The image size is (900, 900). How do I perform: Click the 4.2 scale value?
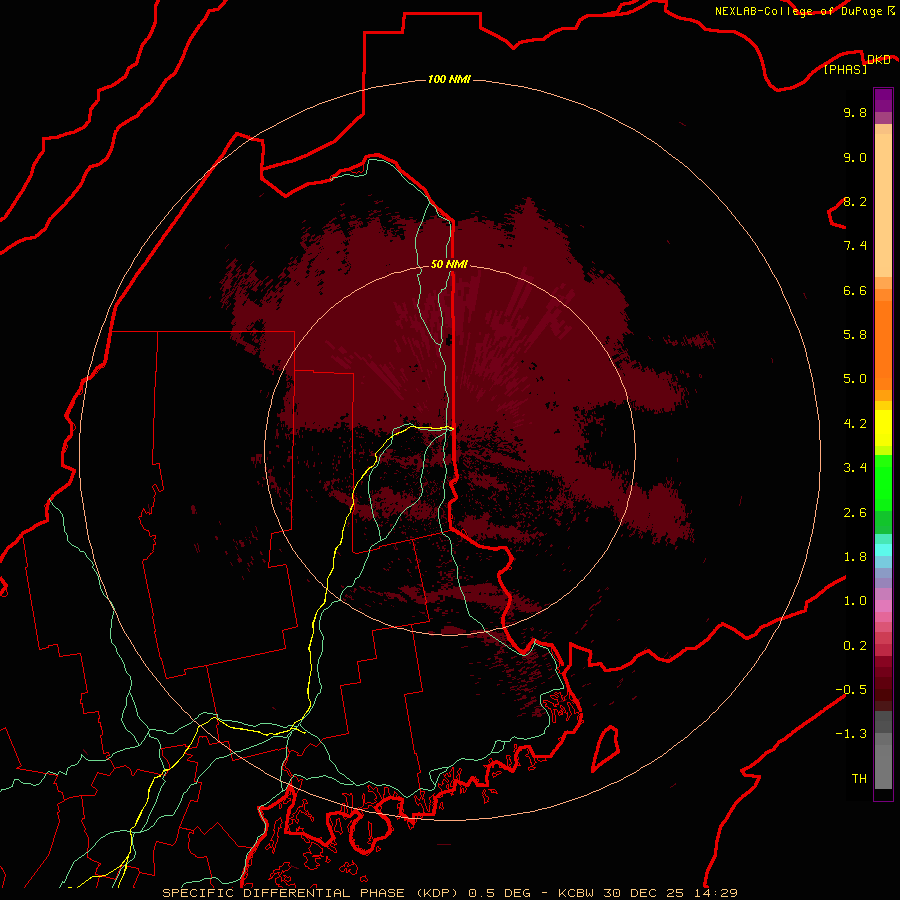pos(855,424)
